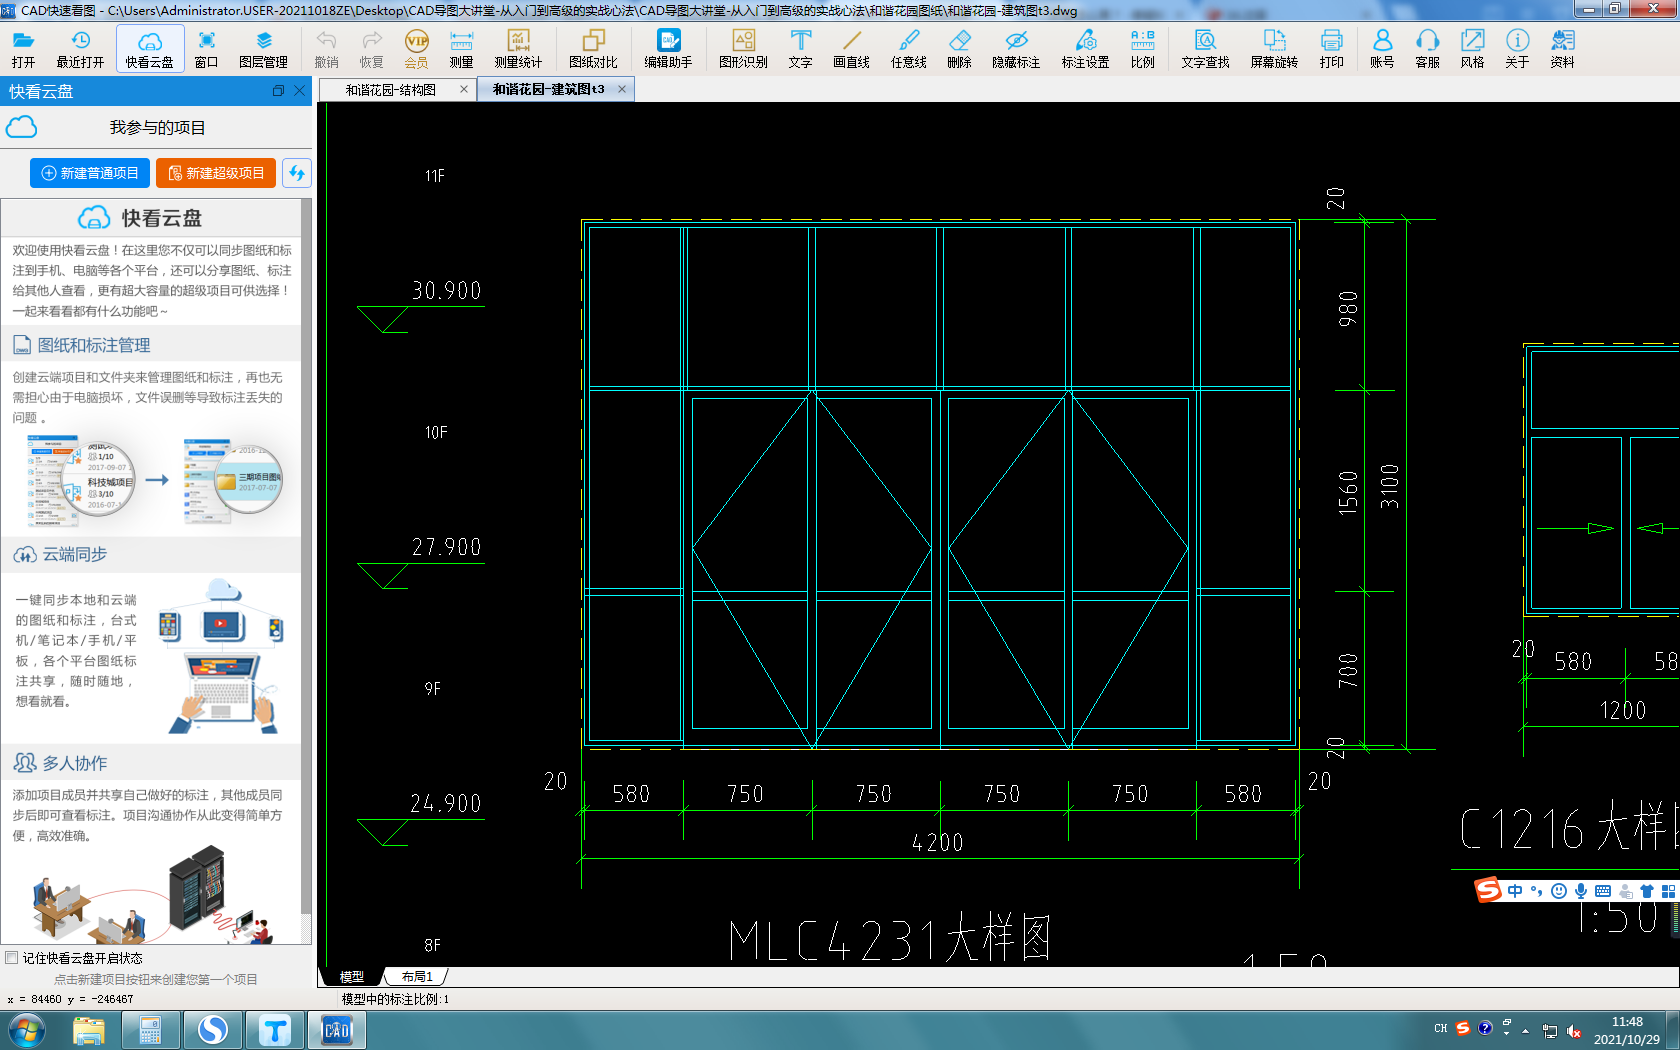This screenshot has width=1680, height=1050.
Task: Select the 文字 text tool
Action: pyautogui.click(x=800, y=48)
